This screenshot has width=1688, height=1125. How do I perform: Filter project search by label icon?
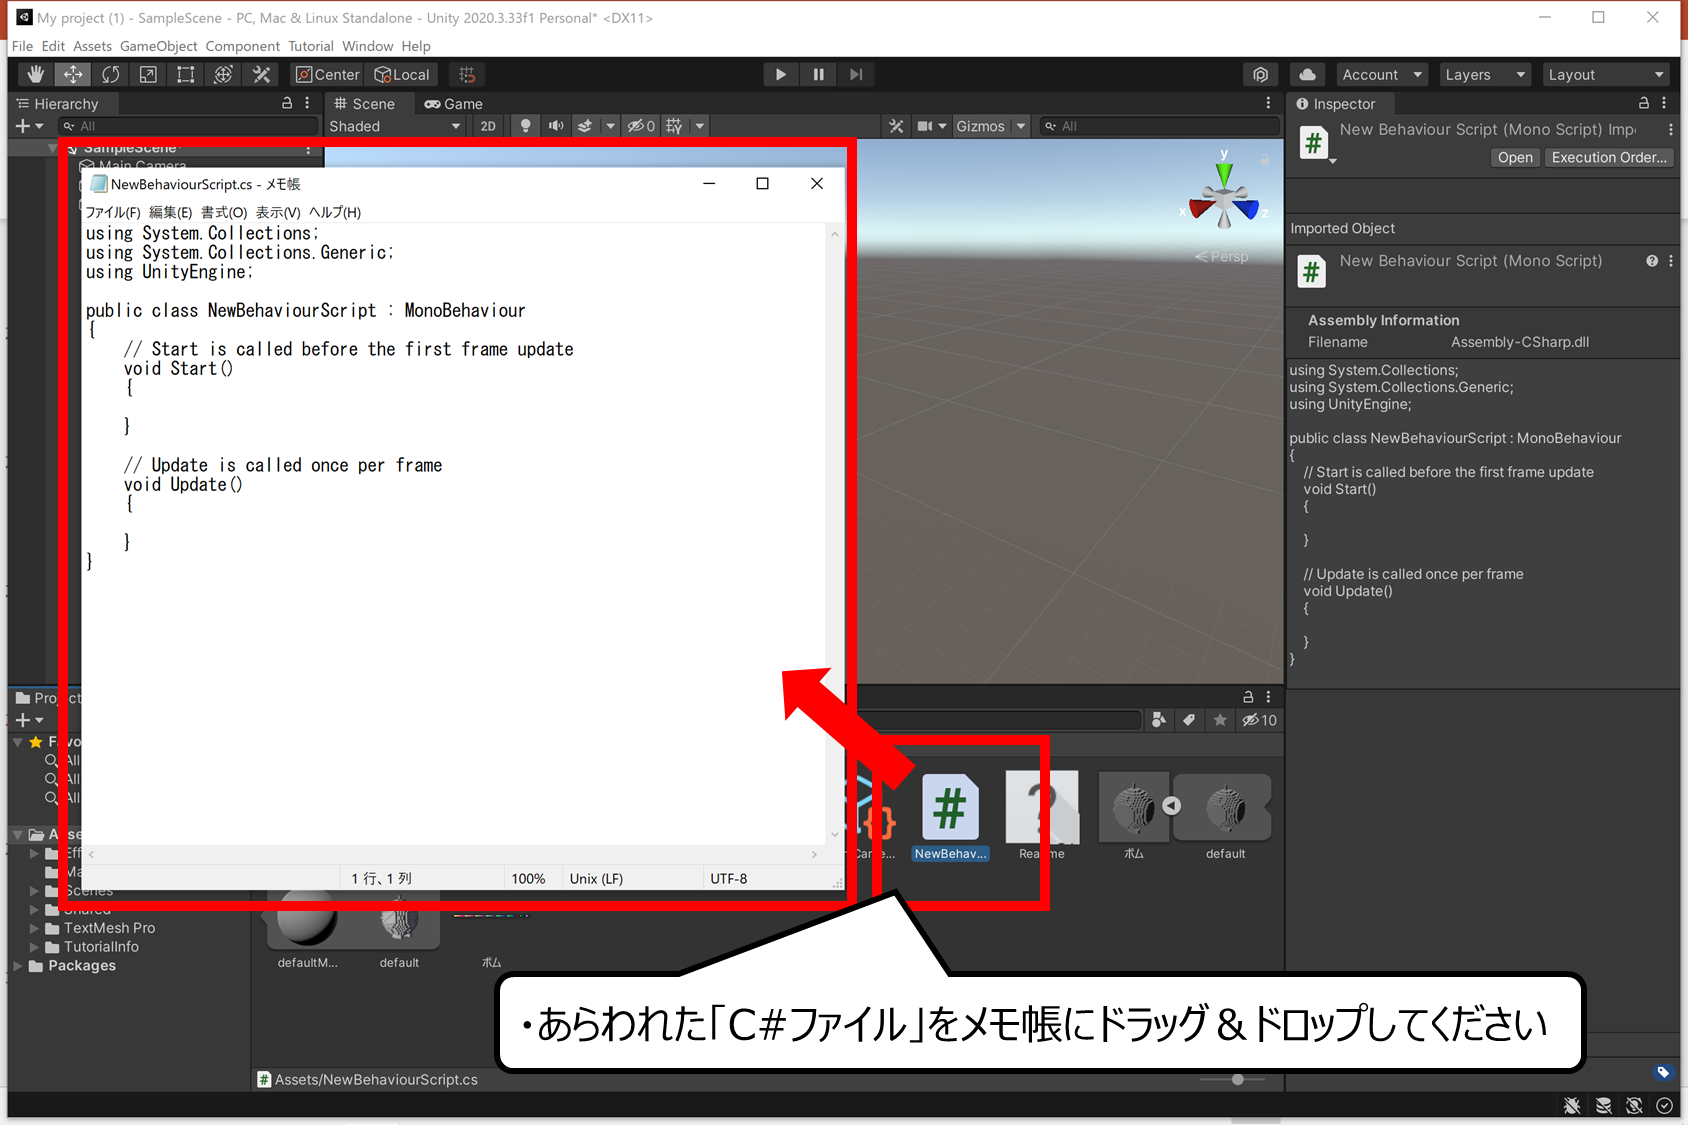[x=1189, y=720]
